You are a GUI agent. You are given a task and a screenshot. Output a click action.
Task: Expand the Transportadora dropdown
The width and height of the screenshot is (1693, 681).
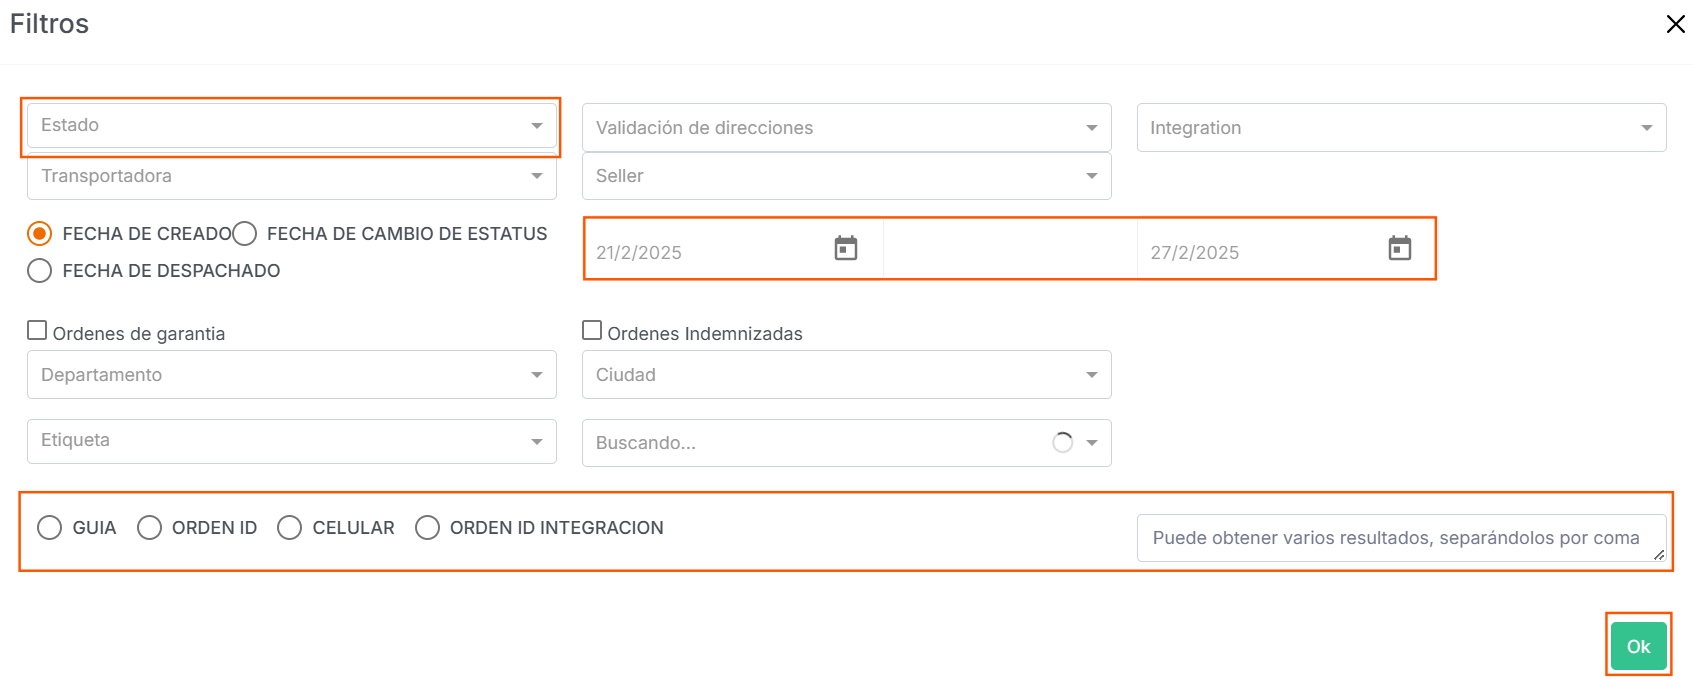coord(292,176)
